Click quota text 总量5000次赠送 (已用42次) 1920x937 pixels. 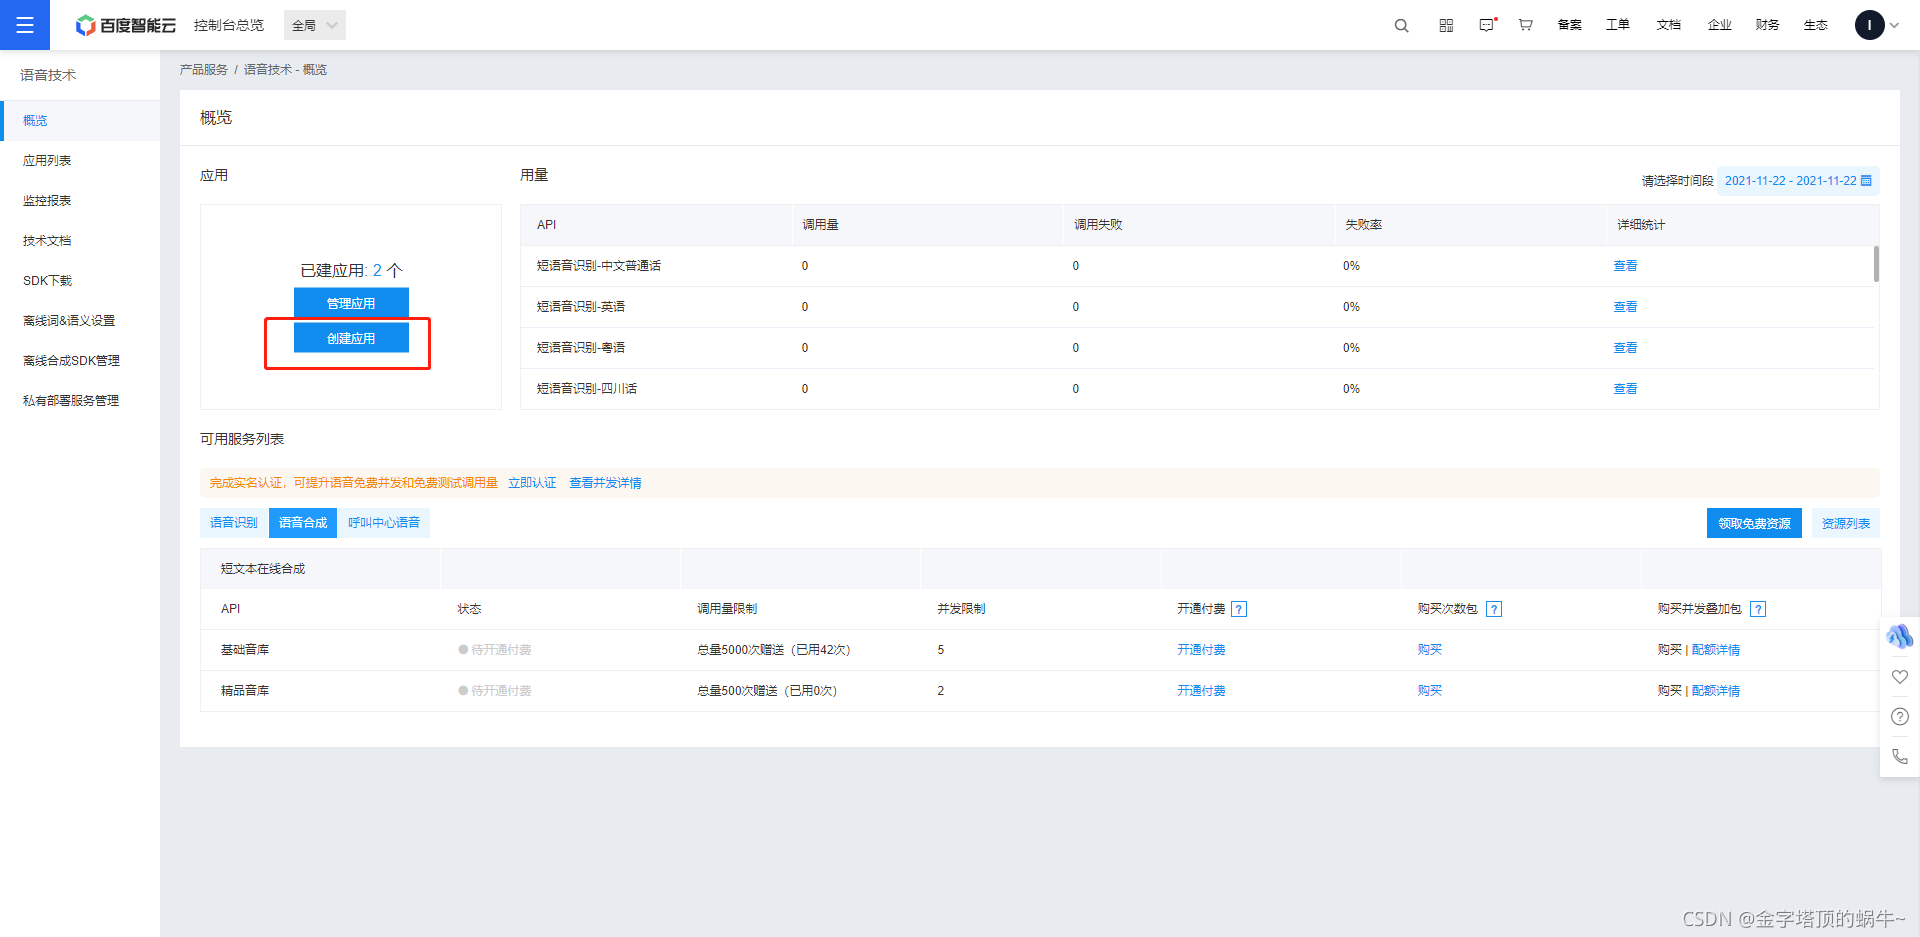(774, 650)
